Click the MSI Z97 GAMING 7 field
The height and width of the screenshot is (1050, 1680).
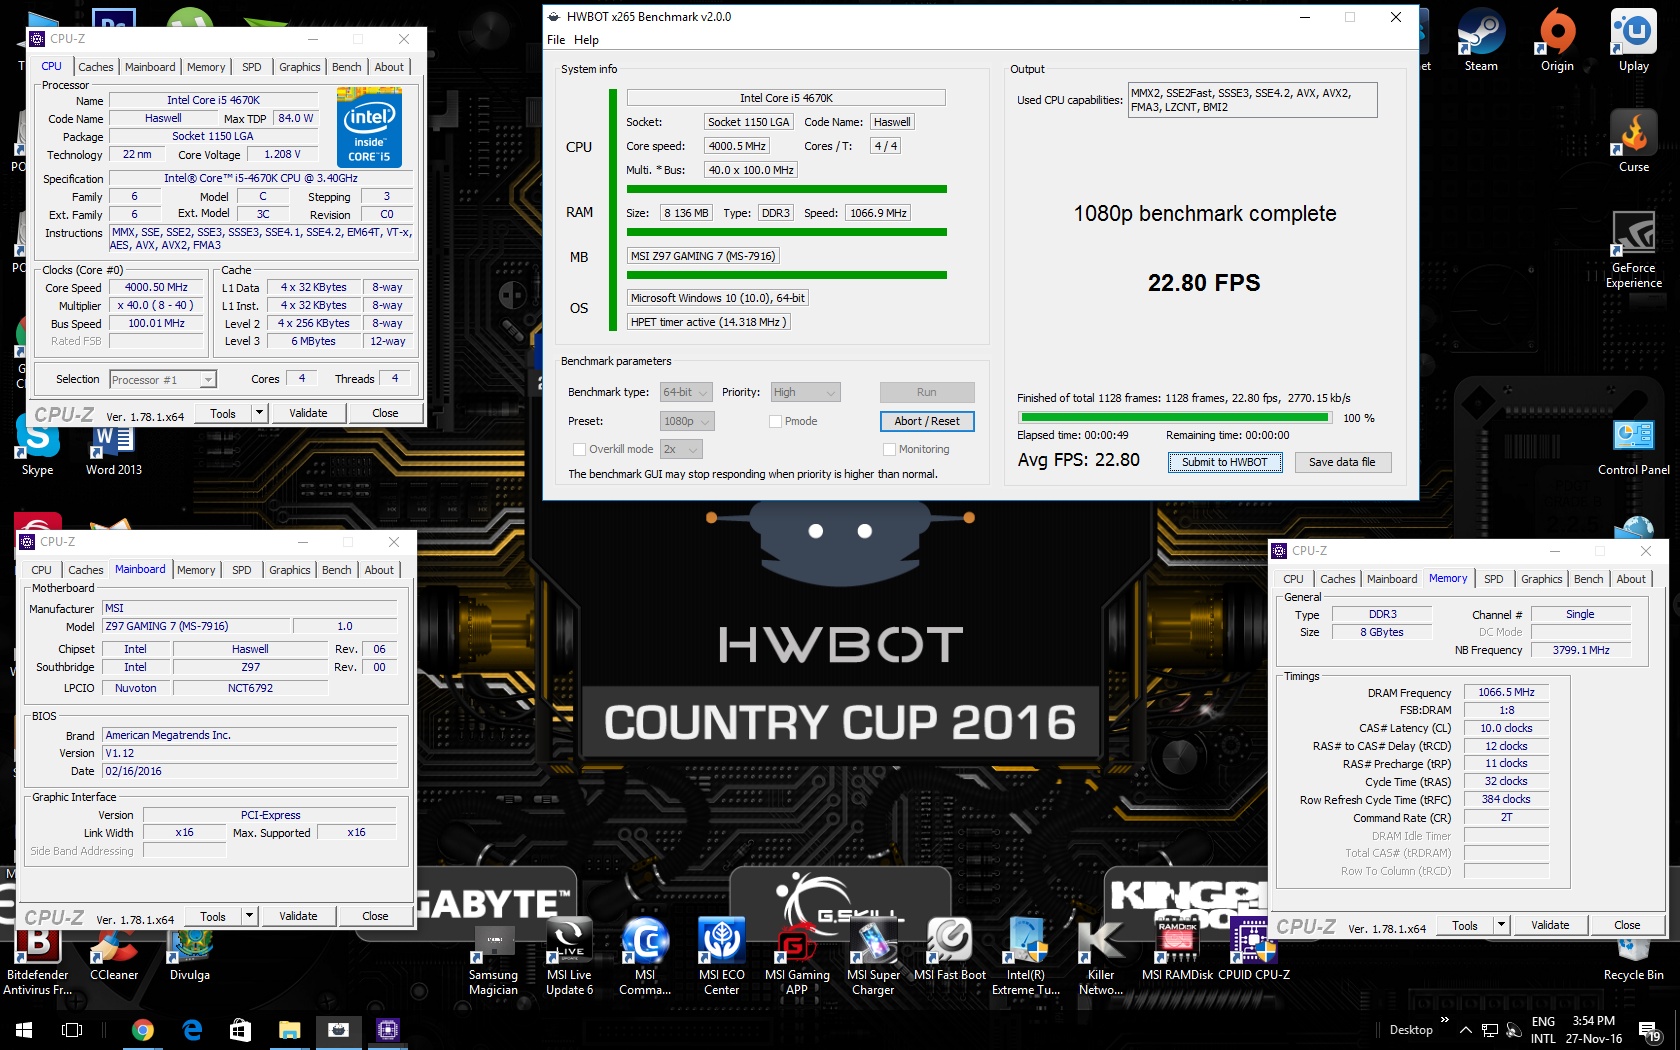[704, 256]
